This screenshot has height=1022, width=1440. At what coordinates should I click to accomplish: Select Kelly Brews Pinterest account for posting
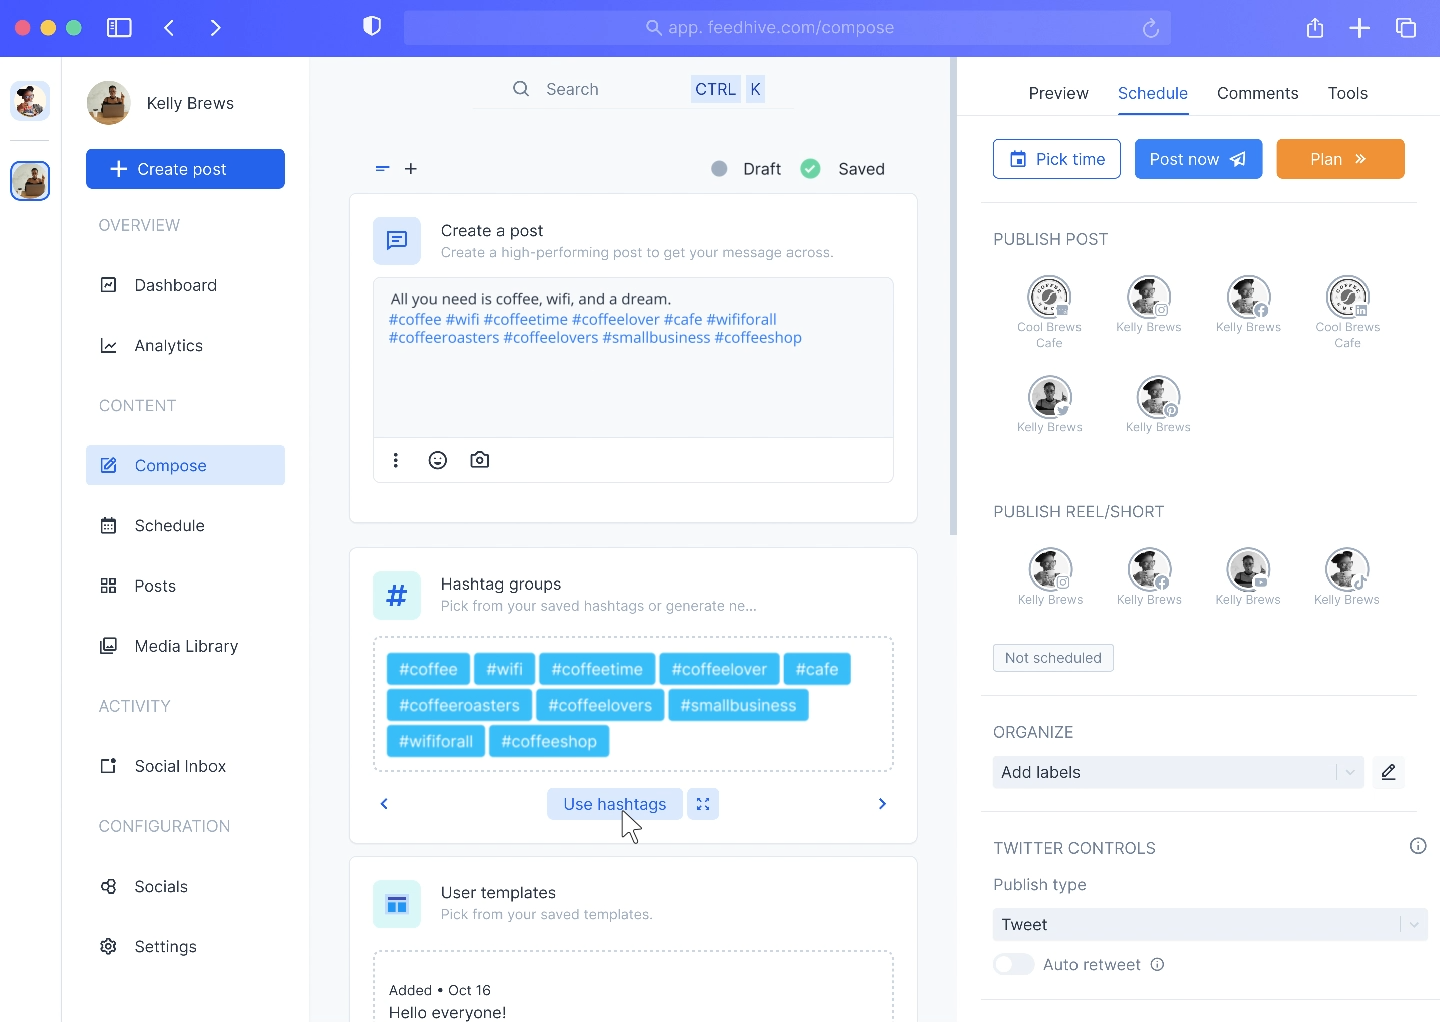point(1158,397)
